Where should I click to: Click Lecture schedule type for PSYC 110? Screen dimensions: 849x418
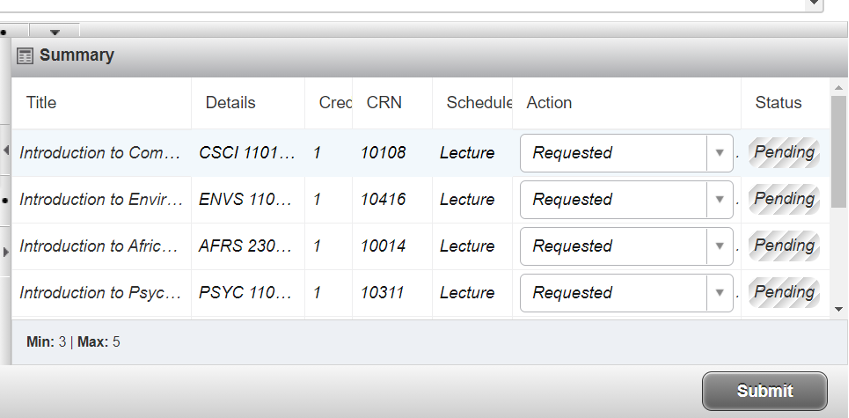467,292
